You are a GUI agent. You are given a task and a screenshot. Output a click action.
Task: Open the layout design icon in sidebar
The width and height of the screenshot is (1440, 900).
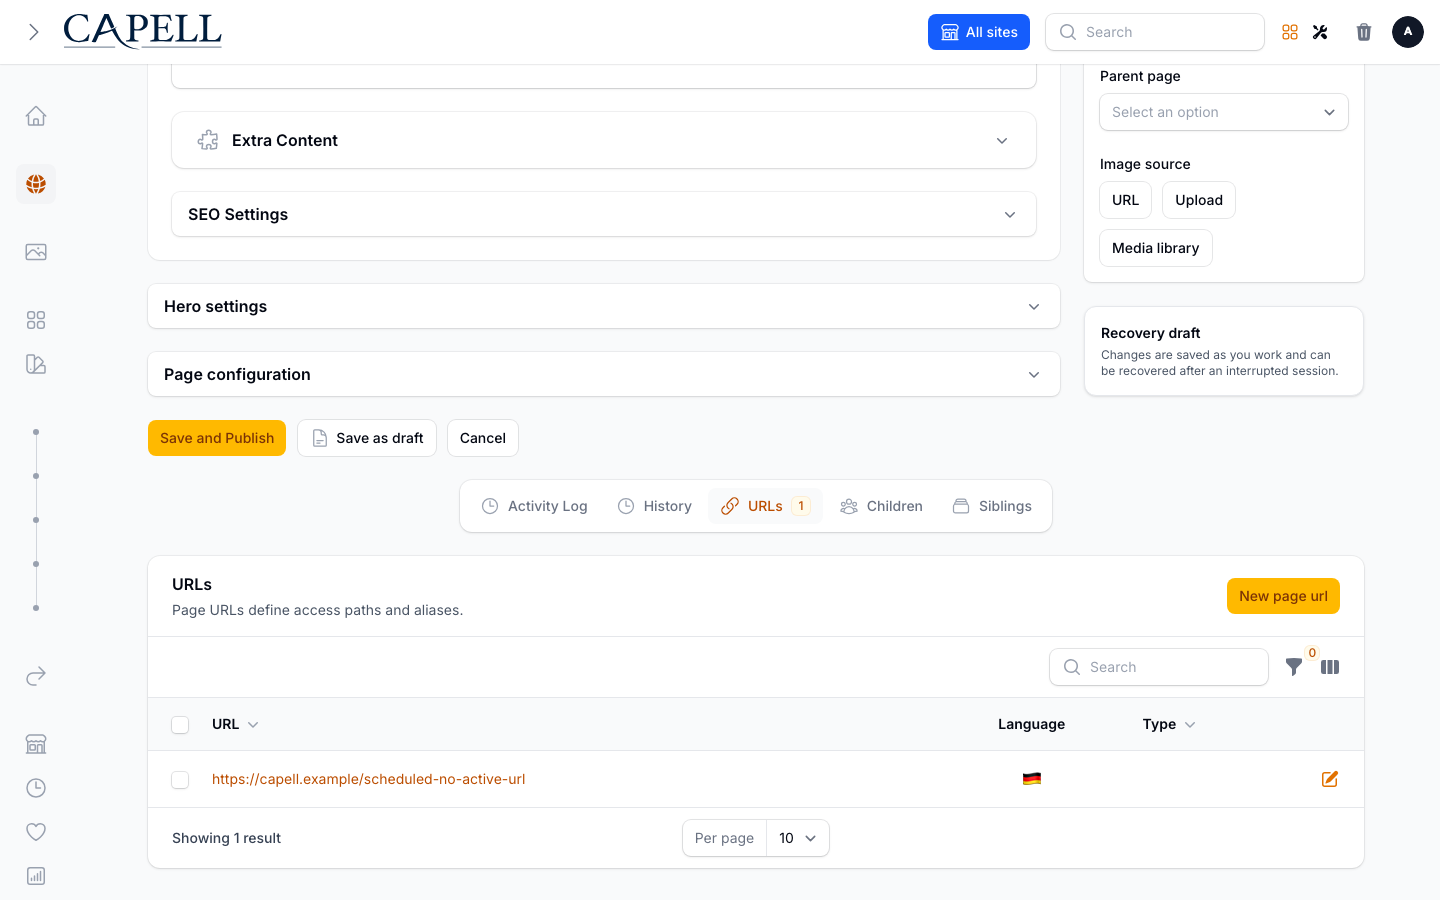click(36, 364)
